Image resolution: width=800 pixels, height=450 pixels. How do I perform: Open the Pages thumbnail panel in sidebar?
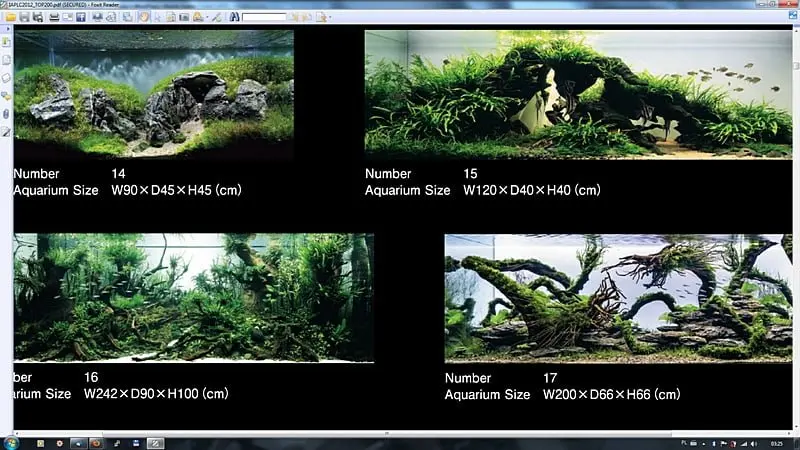pos(6,60)
